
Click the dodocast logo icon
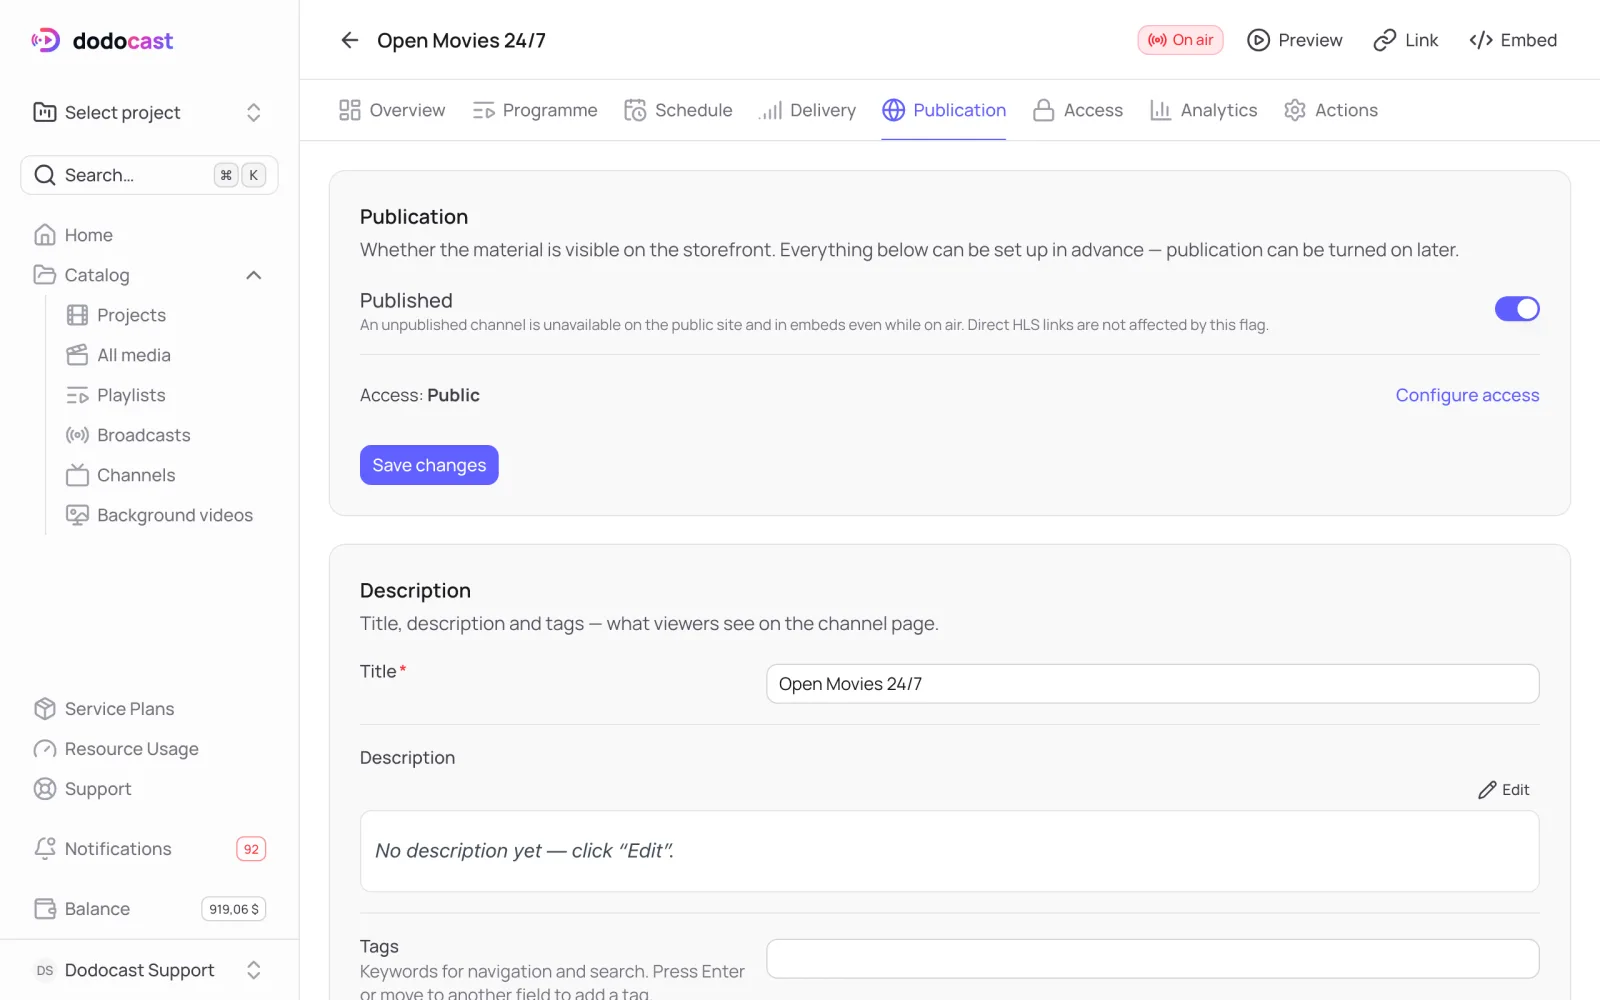[x=46, y=40]
